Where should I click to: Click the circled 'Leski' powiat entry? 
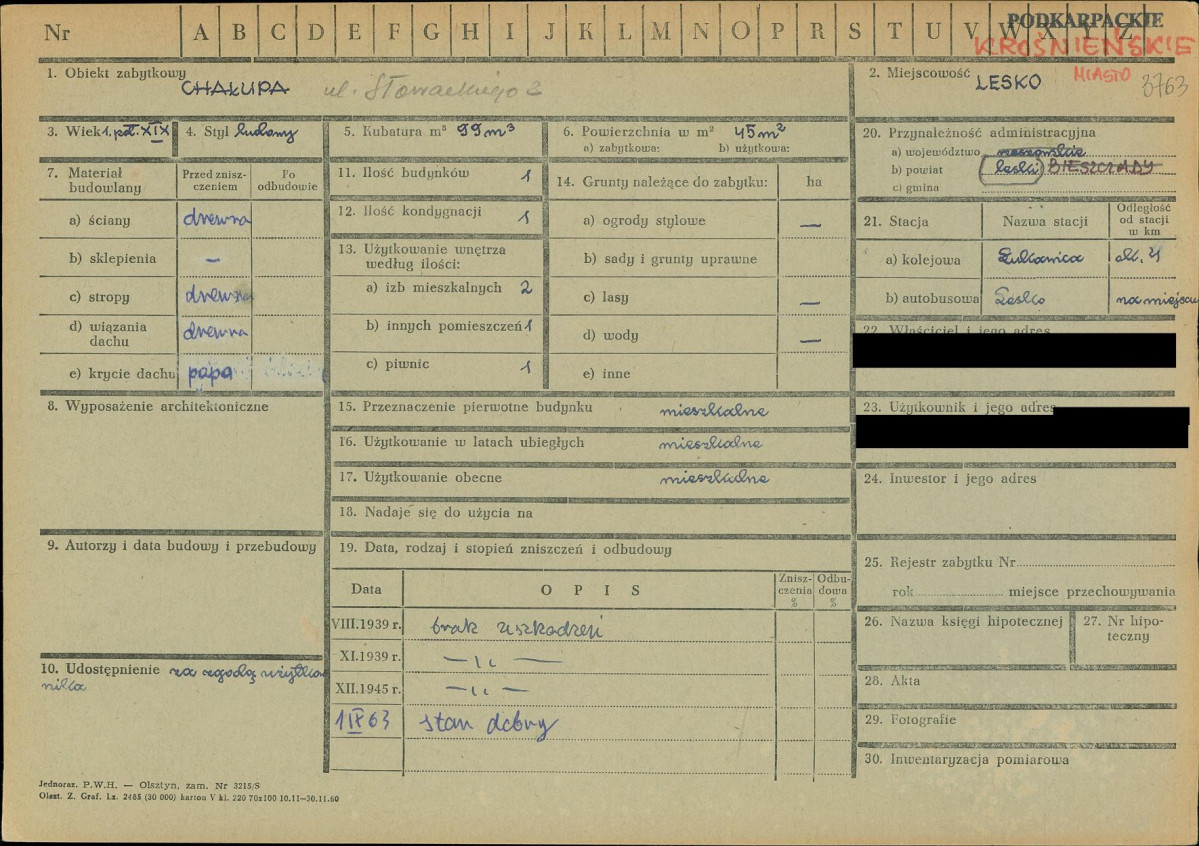(1012, 170)
